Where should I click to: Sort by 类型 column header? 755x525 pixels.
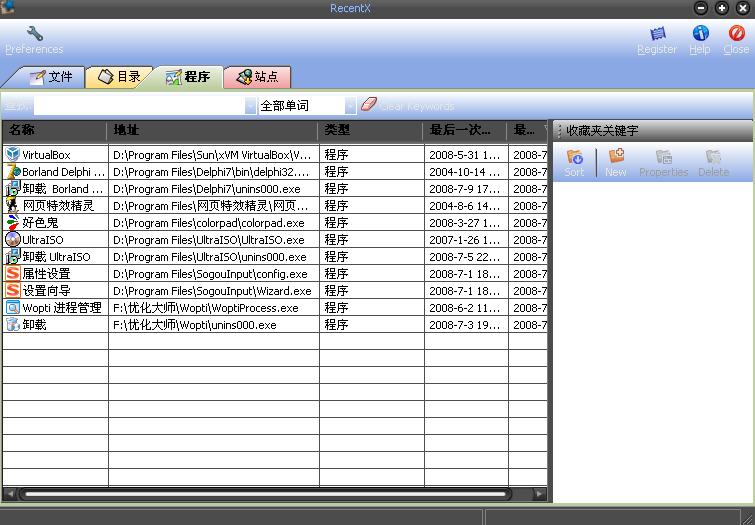pos(370,130)
